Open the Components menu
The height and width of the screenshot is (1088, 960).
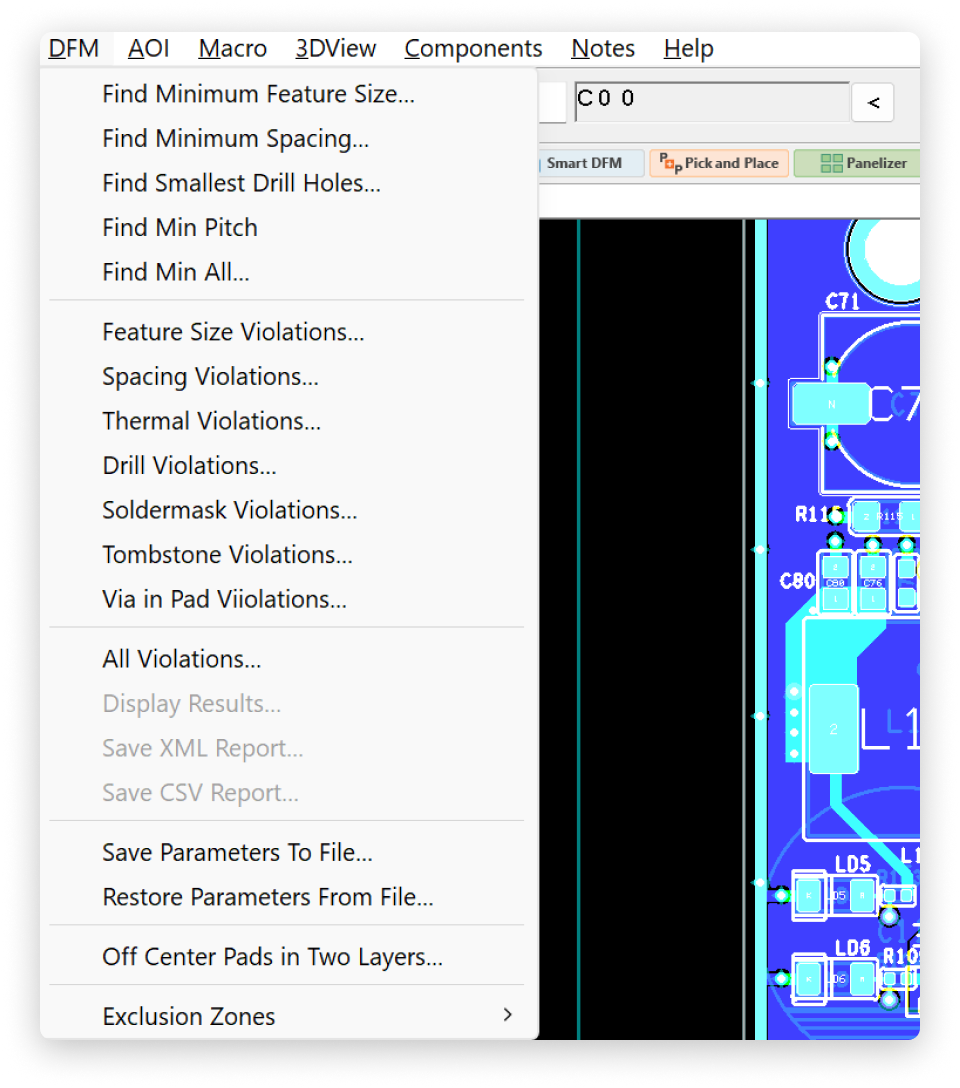click(x=473, y=48)
